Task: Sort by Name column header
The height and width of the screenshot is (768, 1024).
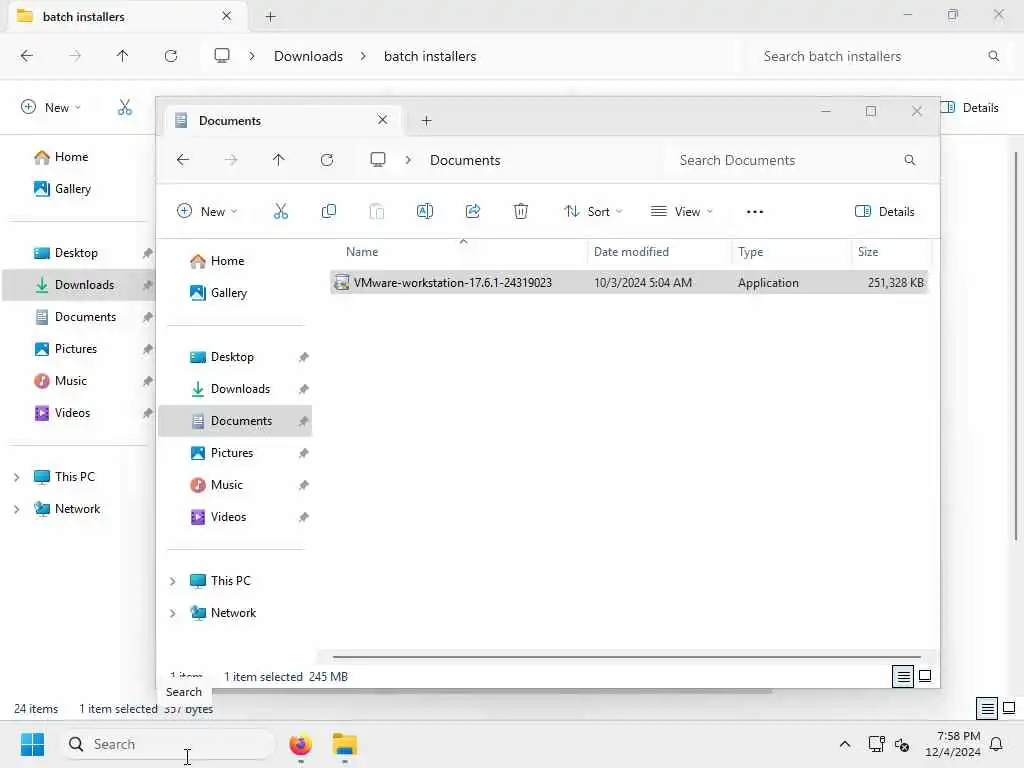Action: click(362, 252)
